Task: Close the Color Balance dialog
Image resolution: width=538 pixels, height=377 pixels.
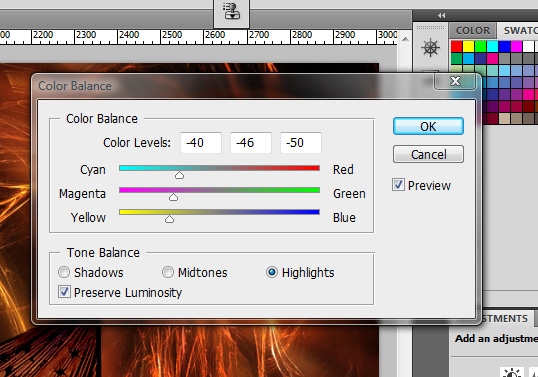Action: tap(455, 81)
